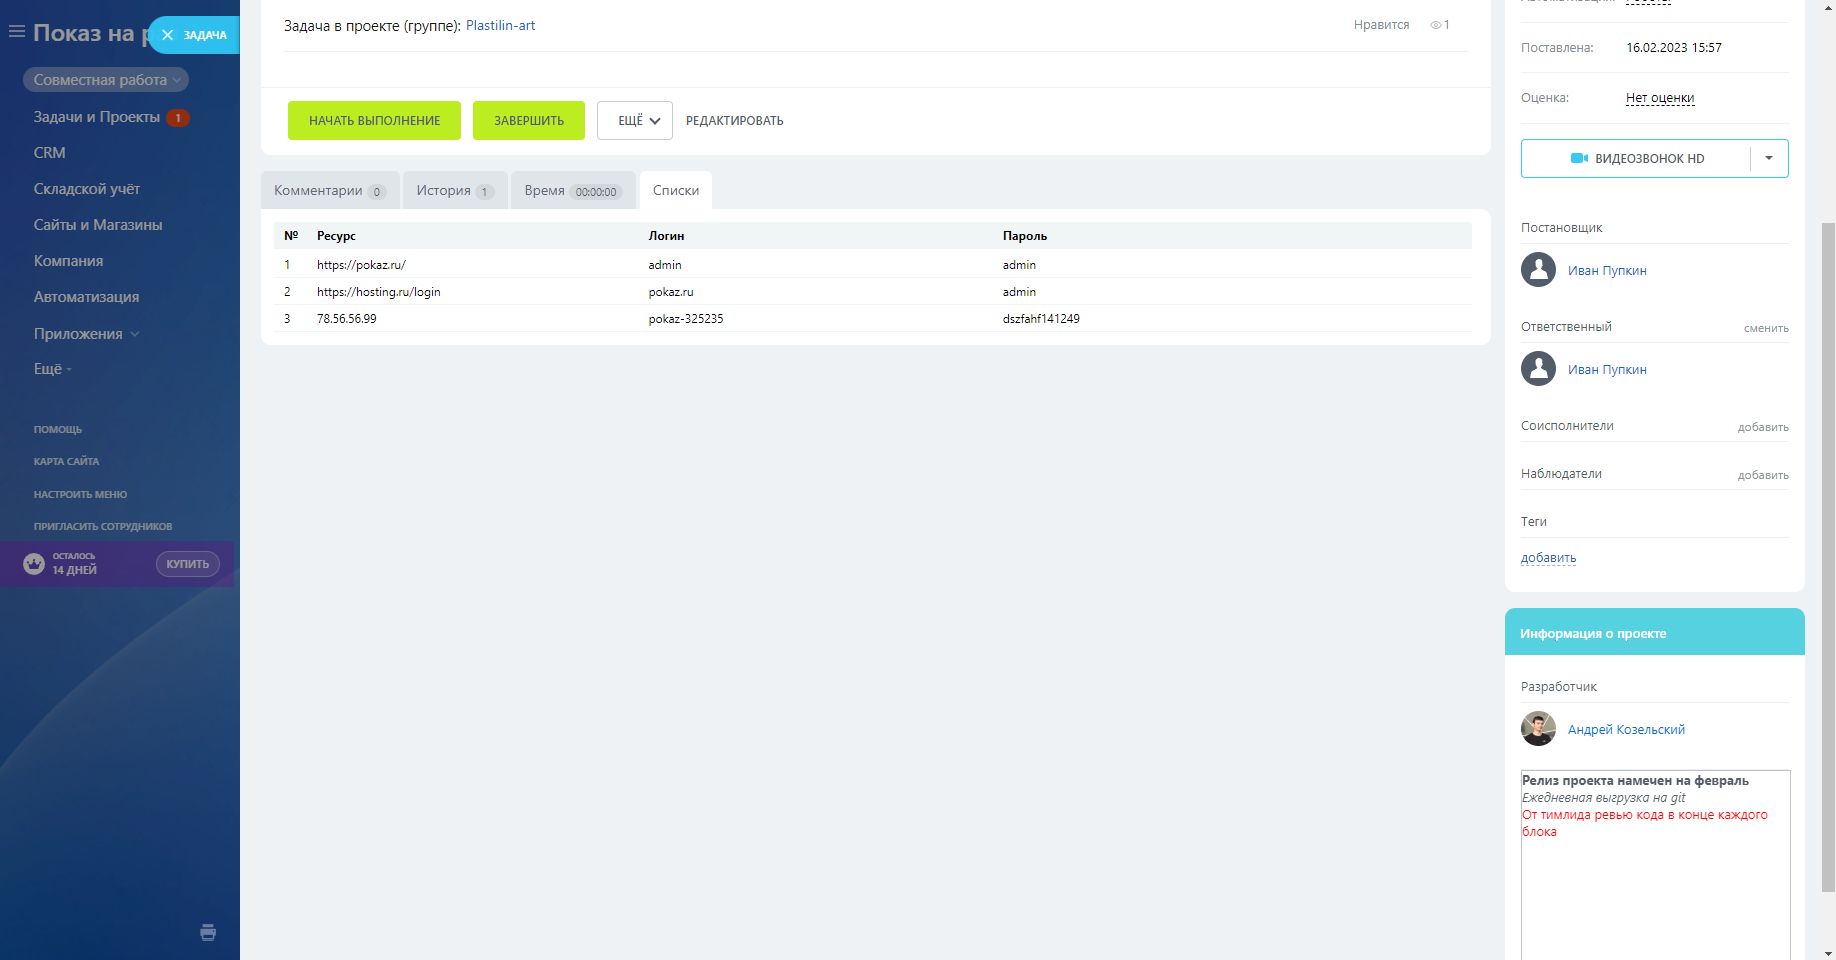The image size is (1836, 960).
Task: Open the hamburger menu icon
Action: coord(16,32)
